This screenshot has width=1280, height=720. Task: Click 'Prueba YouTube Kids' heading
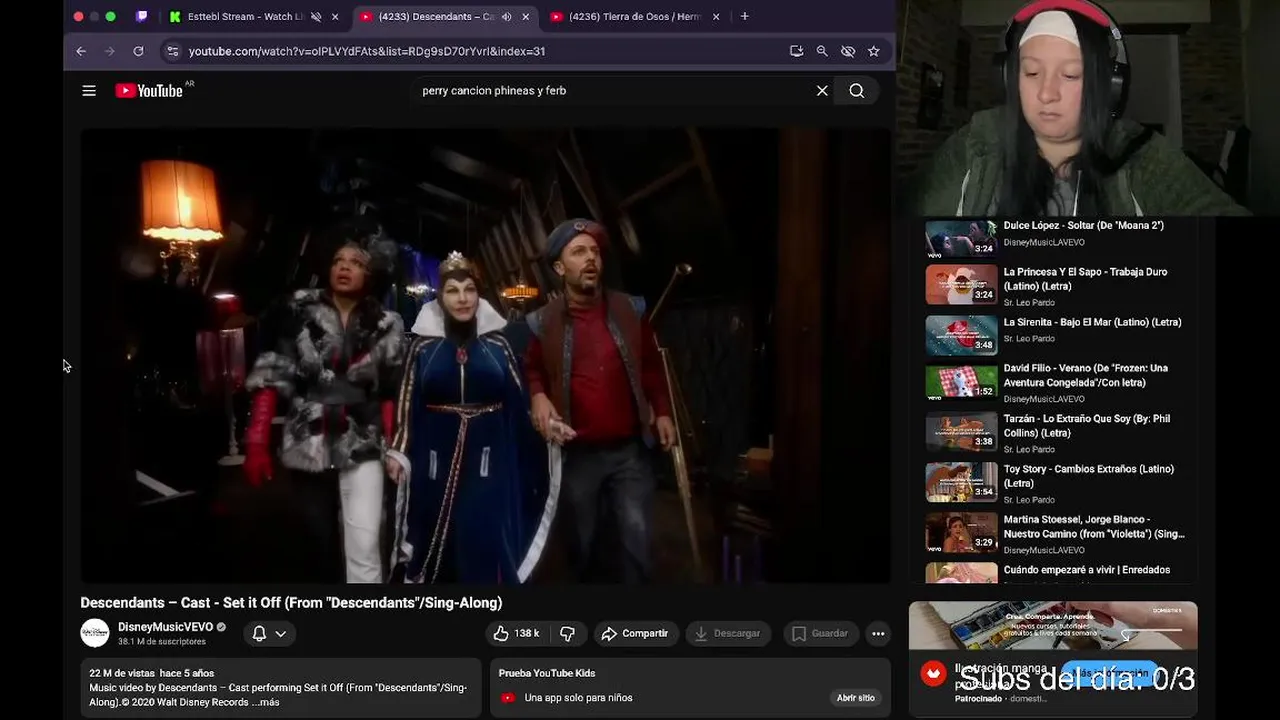(x=547, y=674)
